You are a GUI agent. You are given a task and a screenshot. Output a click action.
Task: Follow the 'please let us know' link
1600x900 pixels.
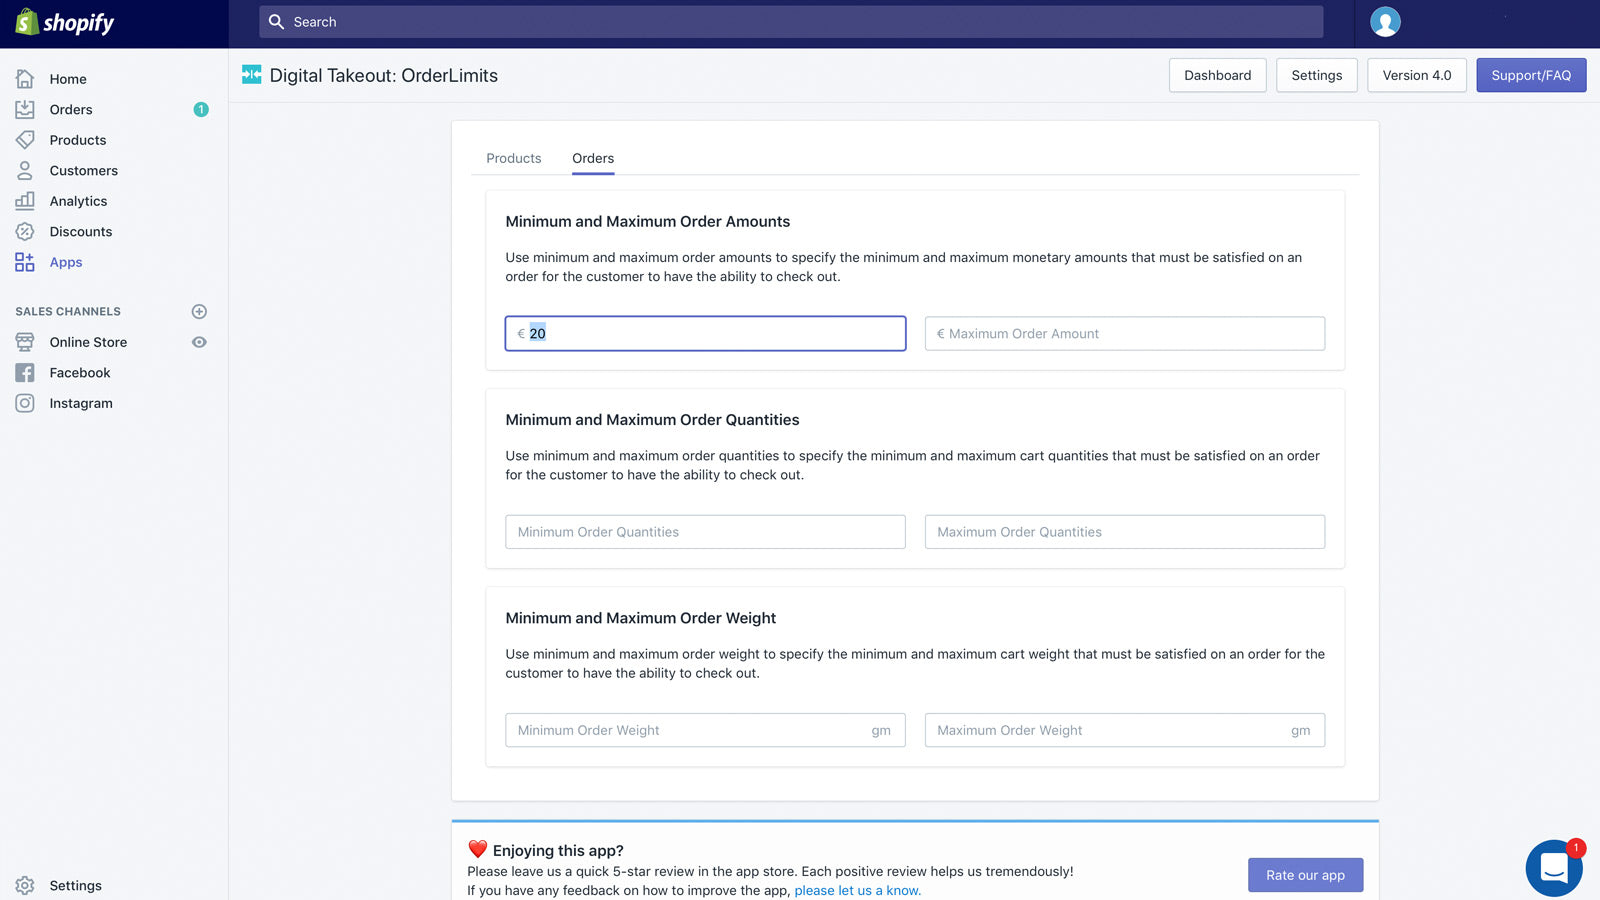857,891
